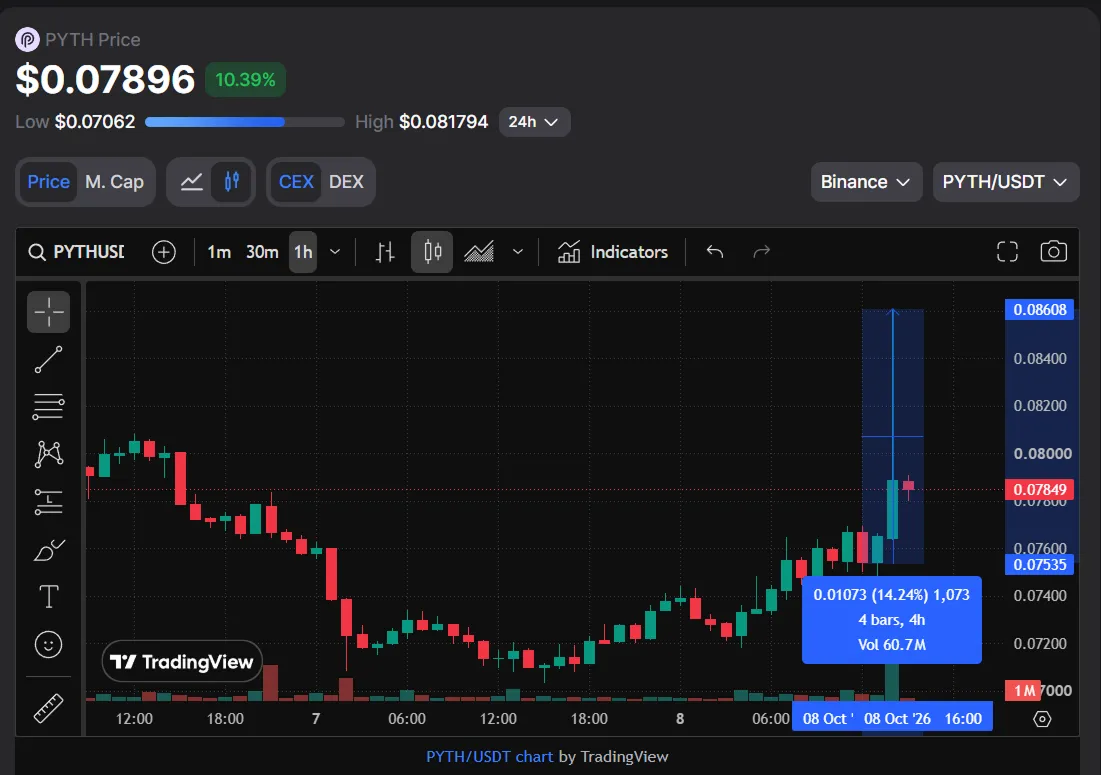Enter fullscreen chart mode

tap(1007, 252)
